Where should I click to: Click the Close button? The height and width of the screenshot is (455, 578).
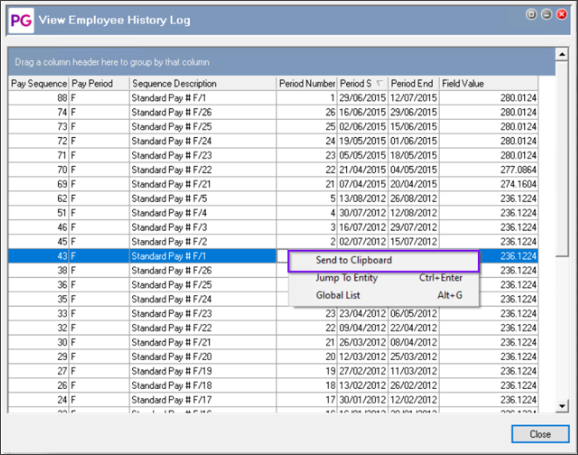(540, 434)
